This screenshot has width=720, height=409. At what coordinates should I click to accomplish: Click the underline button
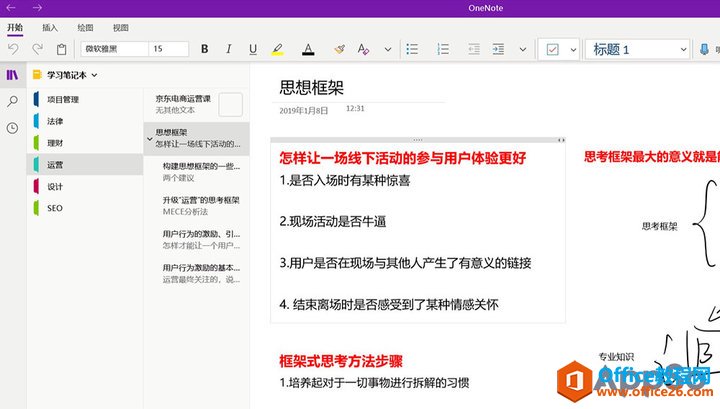252,49
